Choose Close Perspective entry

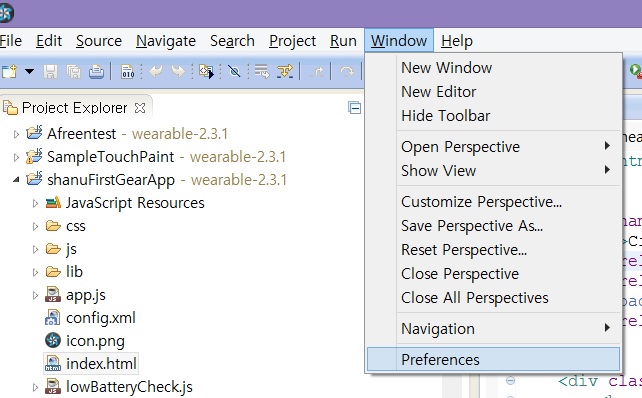493,274
